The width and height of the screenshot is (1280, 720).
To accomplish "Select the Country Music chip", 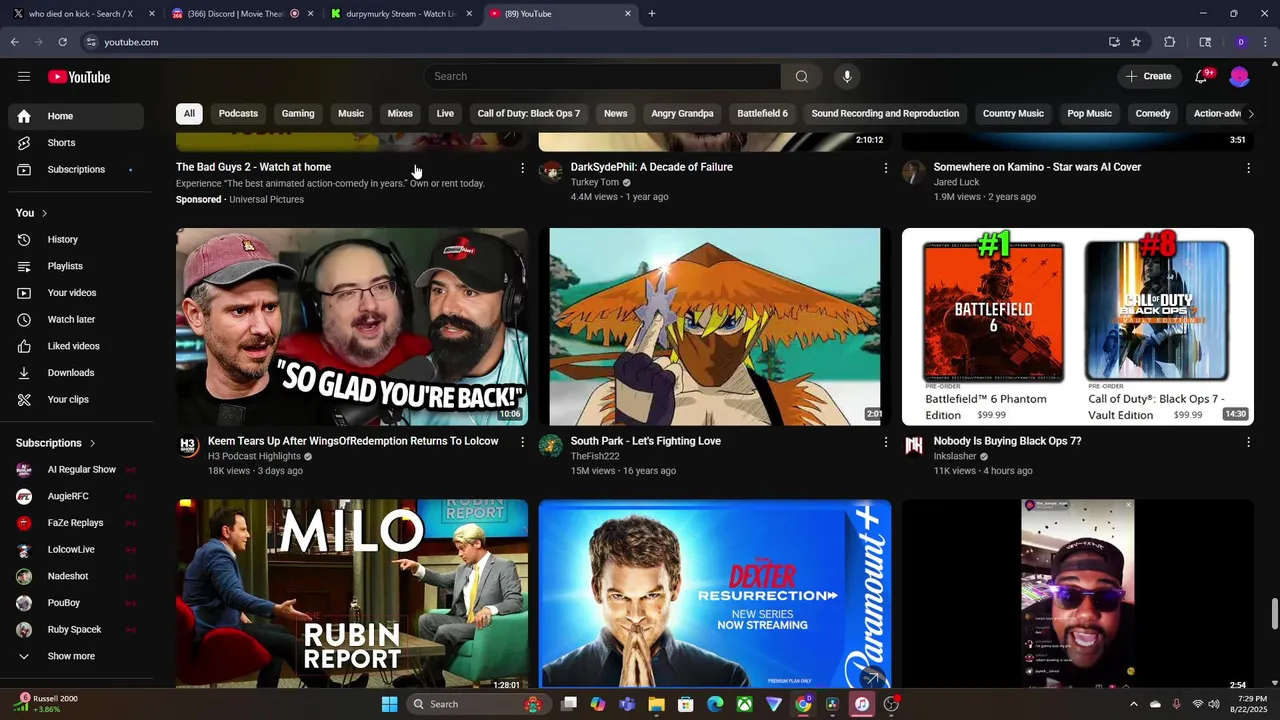I will [x=1013, y=113].
